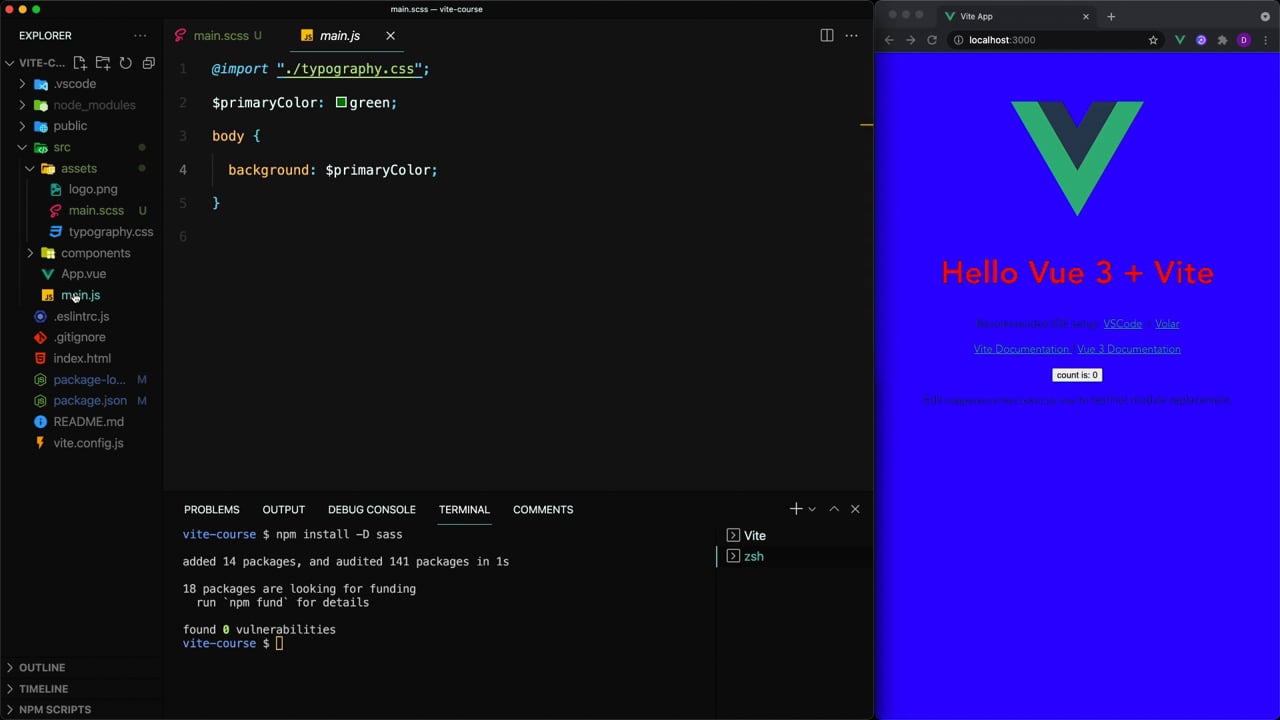Viewport: 1280px width, 720px height.
Task: Maximize the terminal panel with up chevron
Action: pyautogui.click(x=834, y=509)
